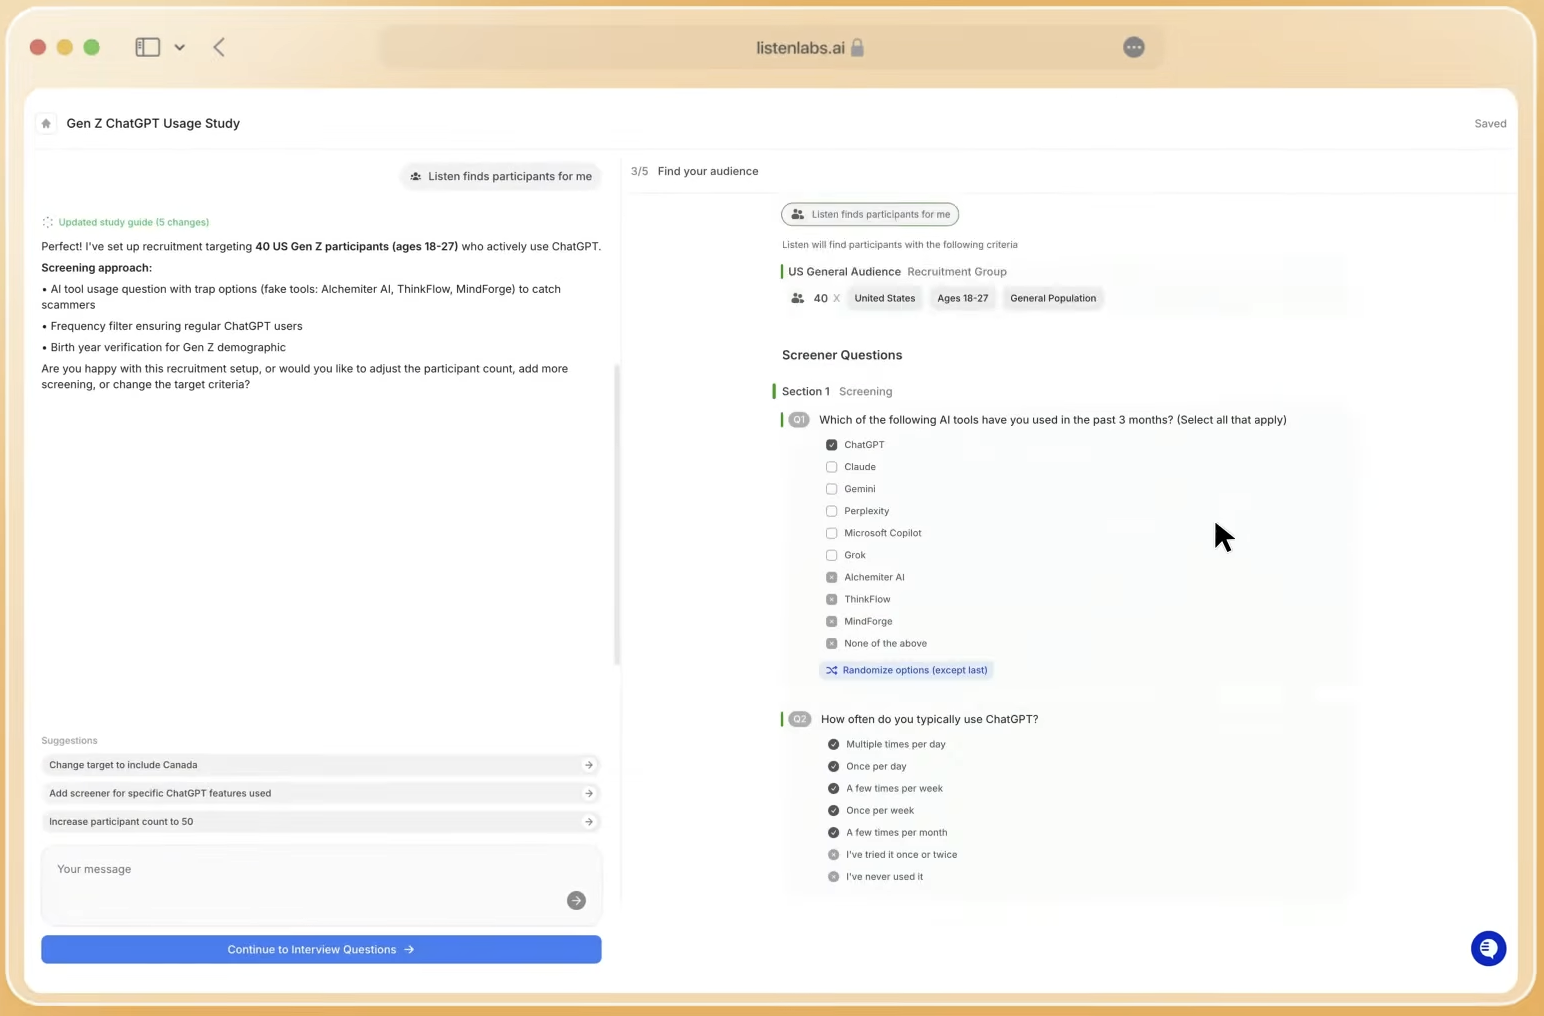
Task: Open the chat bubble in the bottom-right corner
Action: [x=1488, y=948]
